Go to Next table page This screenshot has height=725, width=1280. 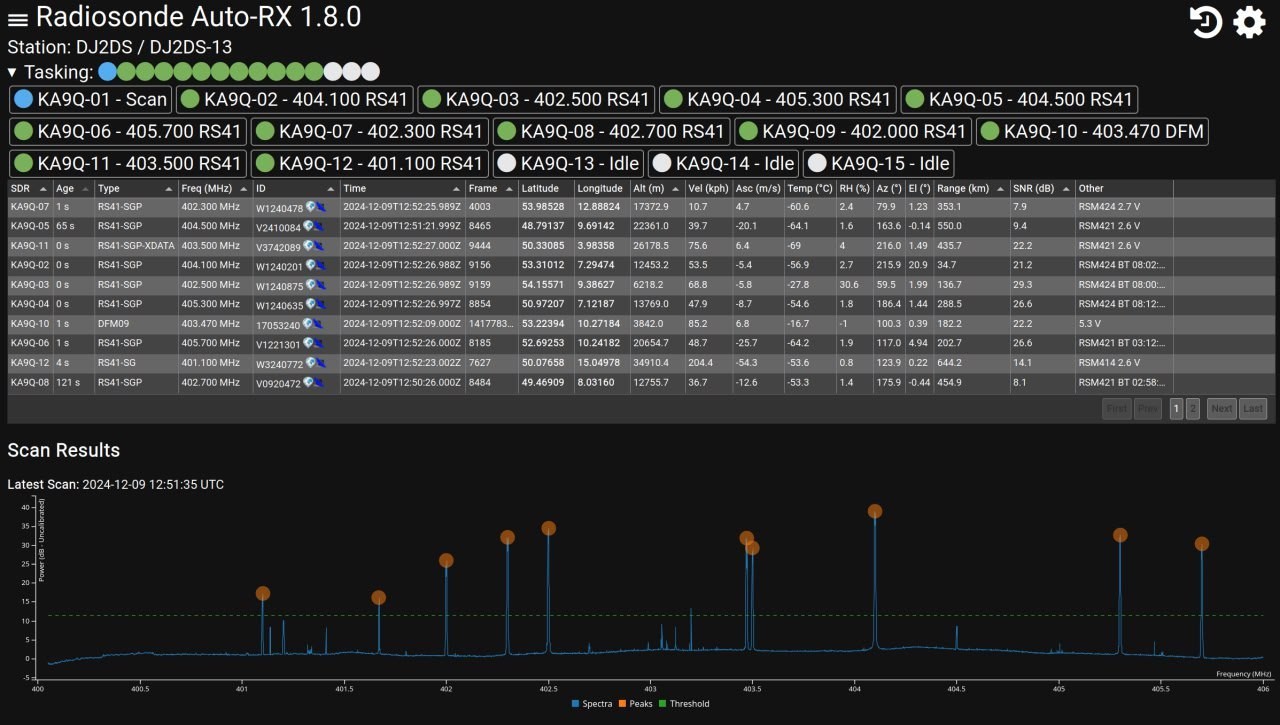(1221, 408)
